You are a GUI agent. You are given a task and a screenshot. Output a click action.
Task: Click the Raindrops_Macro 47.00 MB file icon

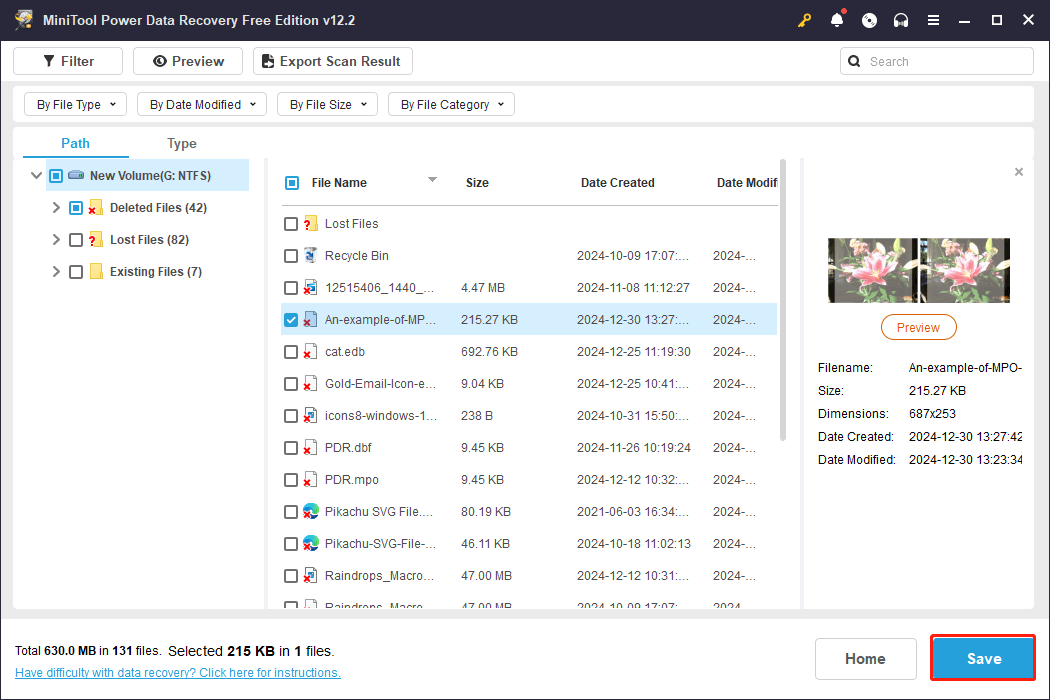click(x=310, y=575)
